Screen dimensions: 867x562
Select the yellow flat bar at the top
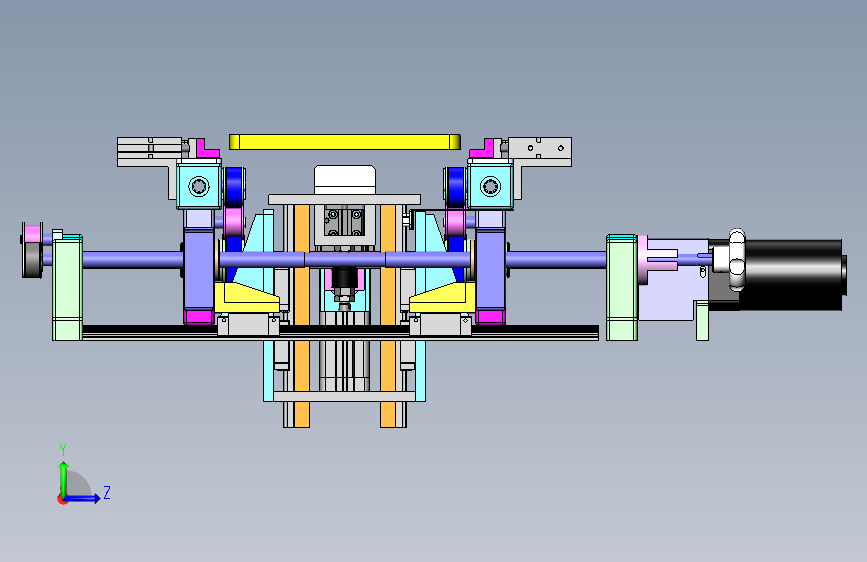[x=344, y=142]
